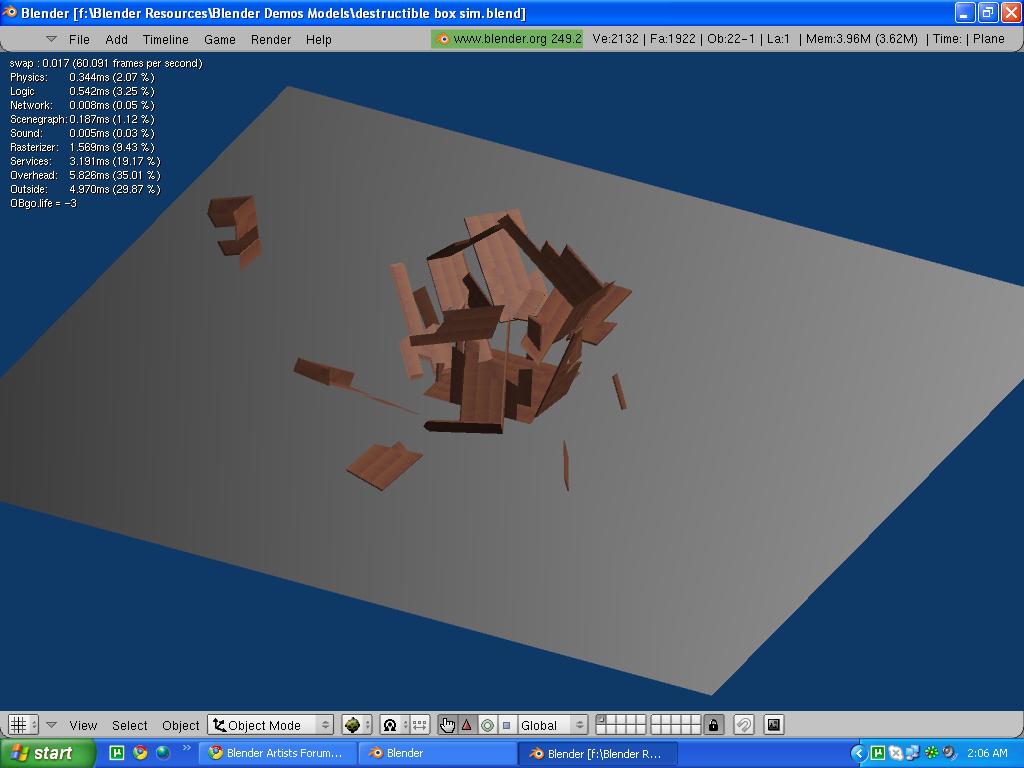Open the Help menu
The width and height of the screenshot is (1024, 768).
(319, 39)
